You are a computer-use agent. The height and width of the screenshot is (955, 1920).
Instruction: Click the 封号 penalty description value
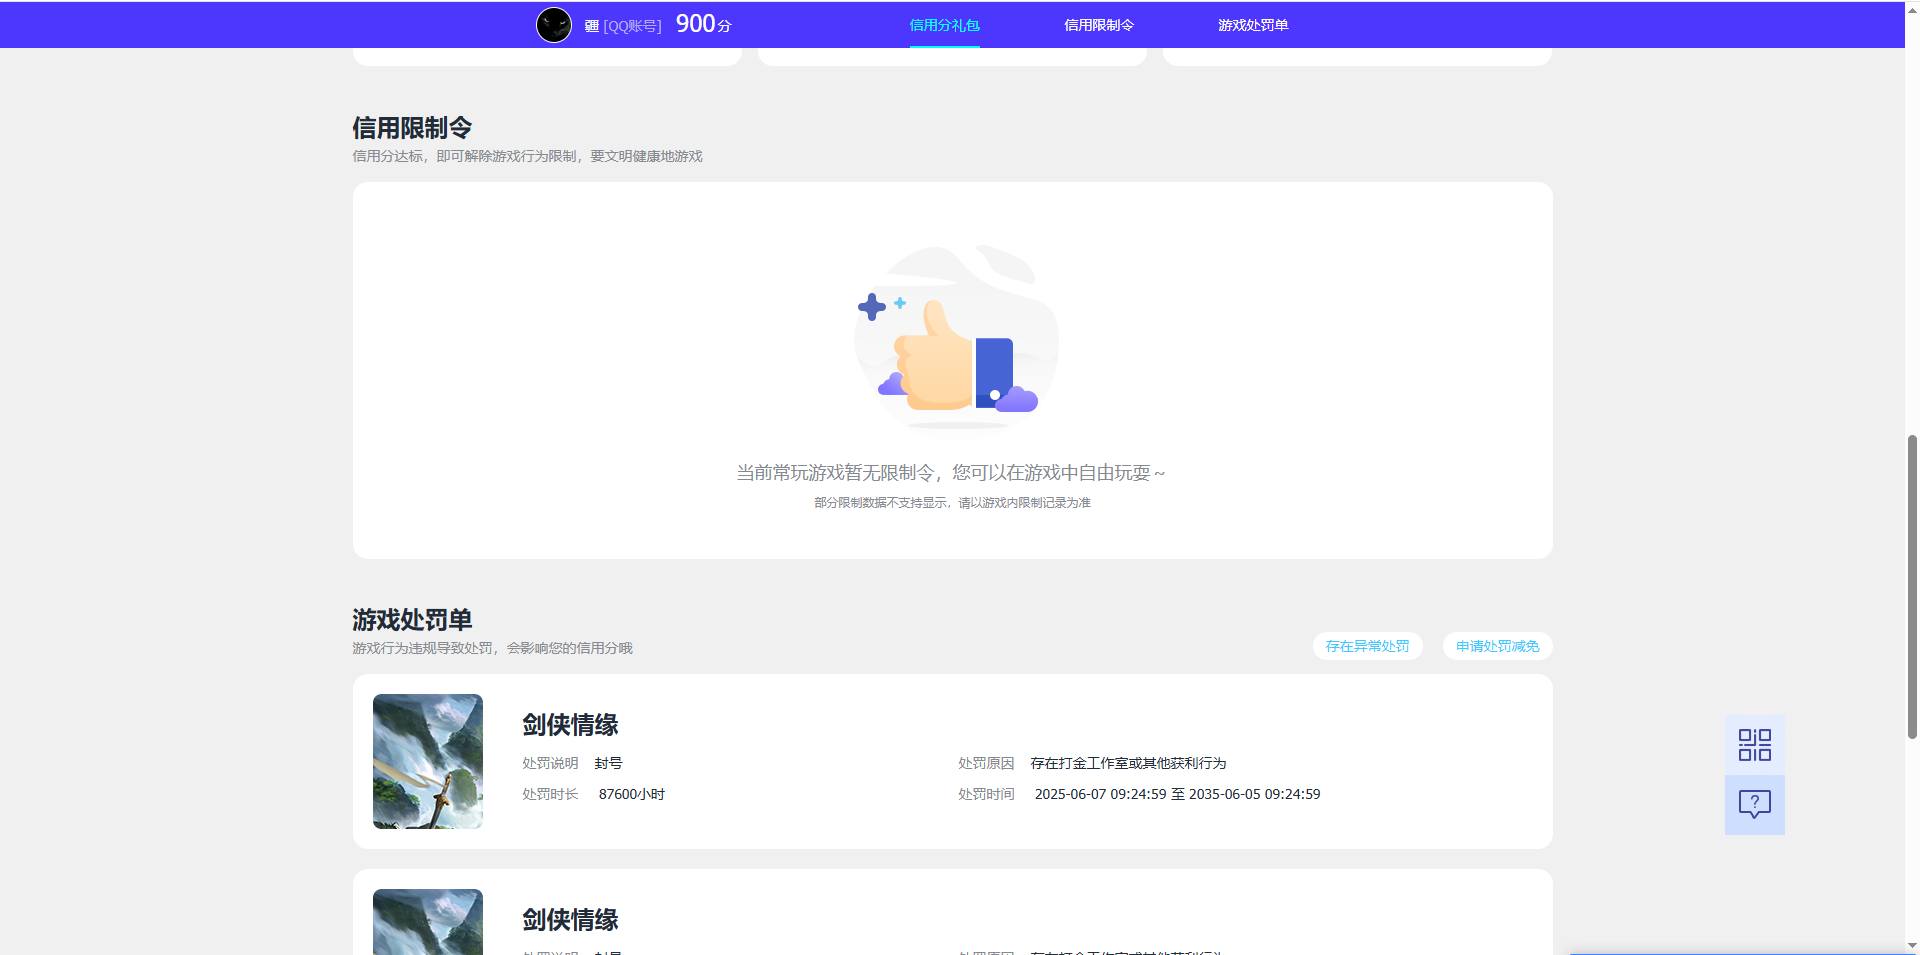pyautogui.click(x=608, y=763)
